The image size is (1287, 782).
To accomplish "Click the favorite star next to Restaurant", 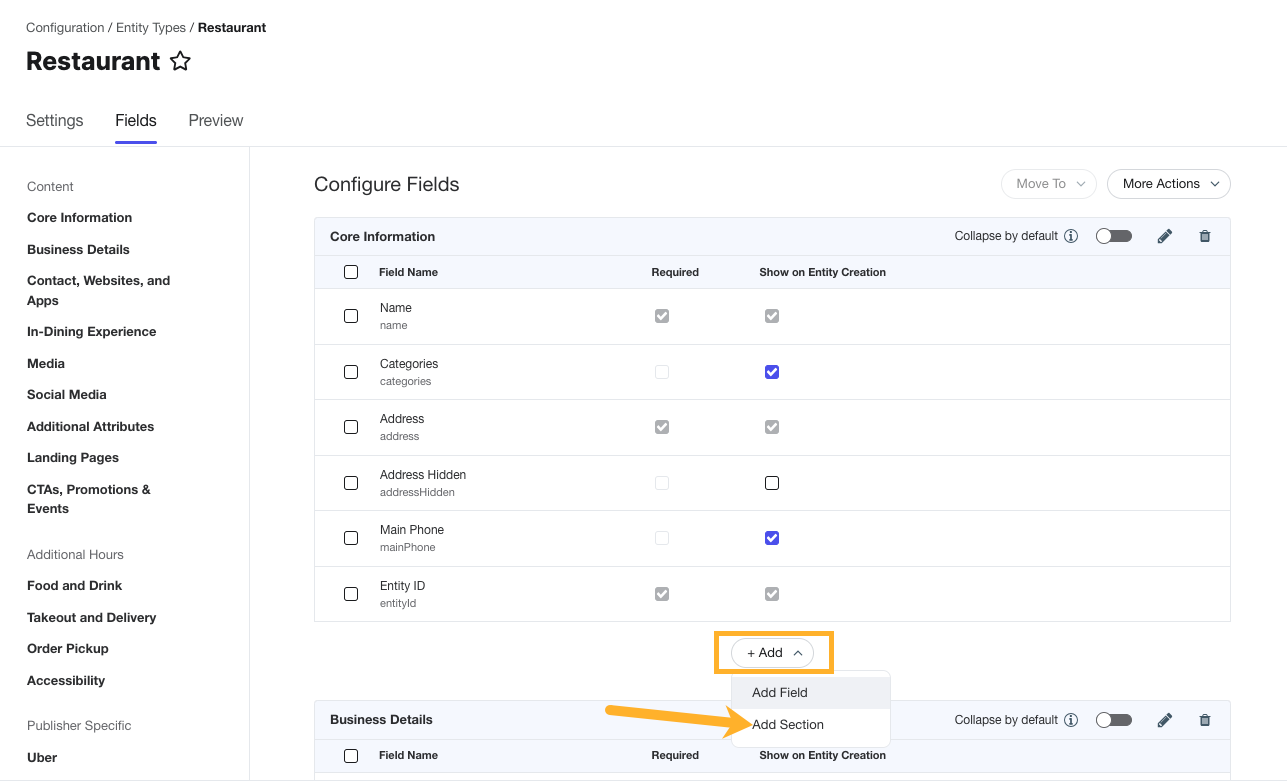I will tap(180, 62).
